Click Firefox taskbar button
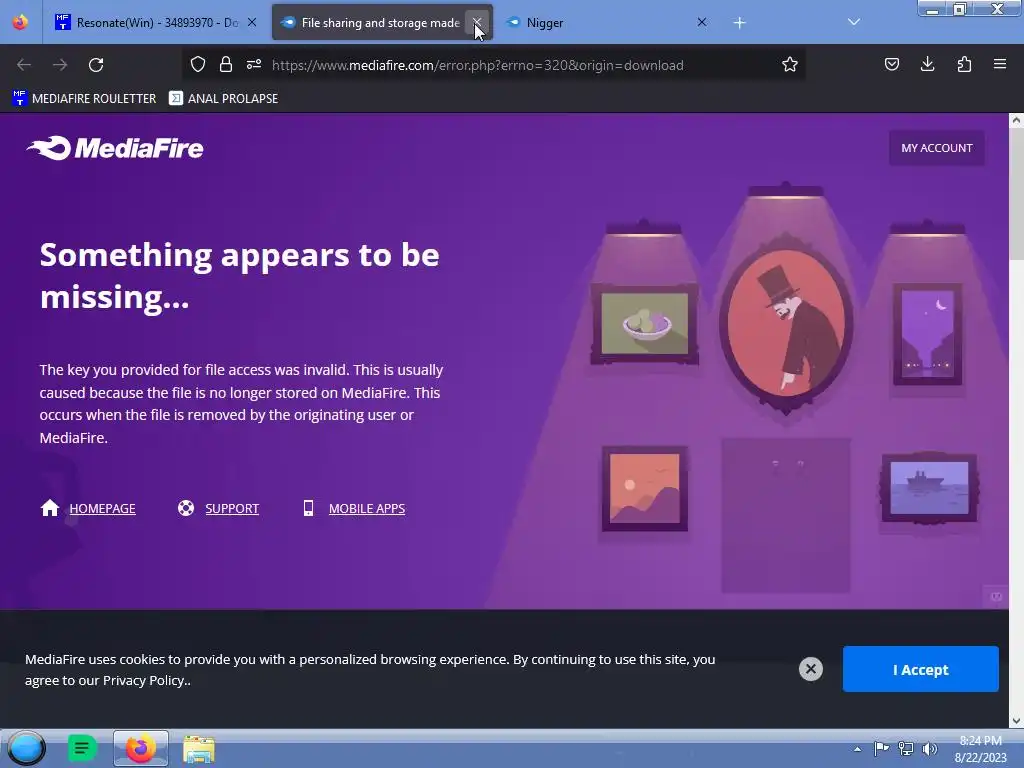 [x=140, y=748]
